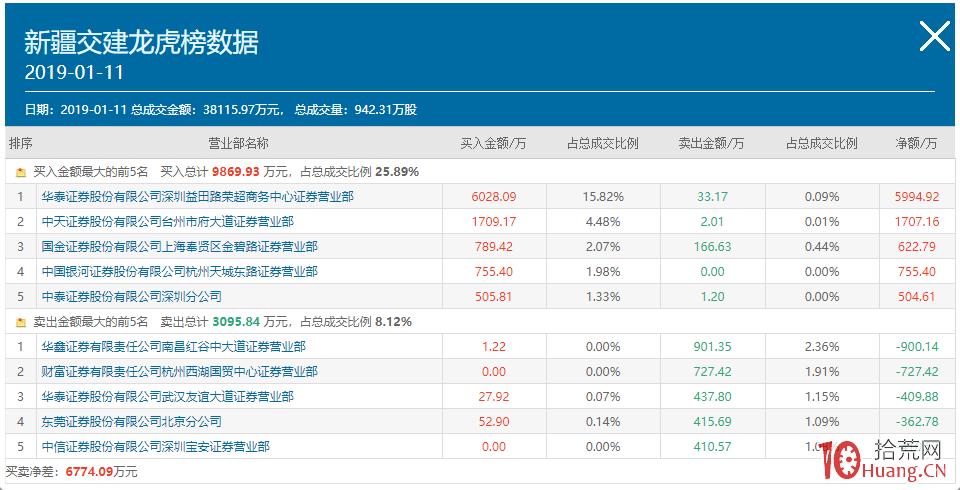Select buy amount 505.81
The height and width of the screenshot is (490, 960).
pyautogui.click(x=494, y=297)
